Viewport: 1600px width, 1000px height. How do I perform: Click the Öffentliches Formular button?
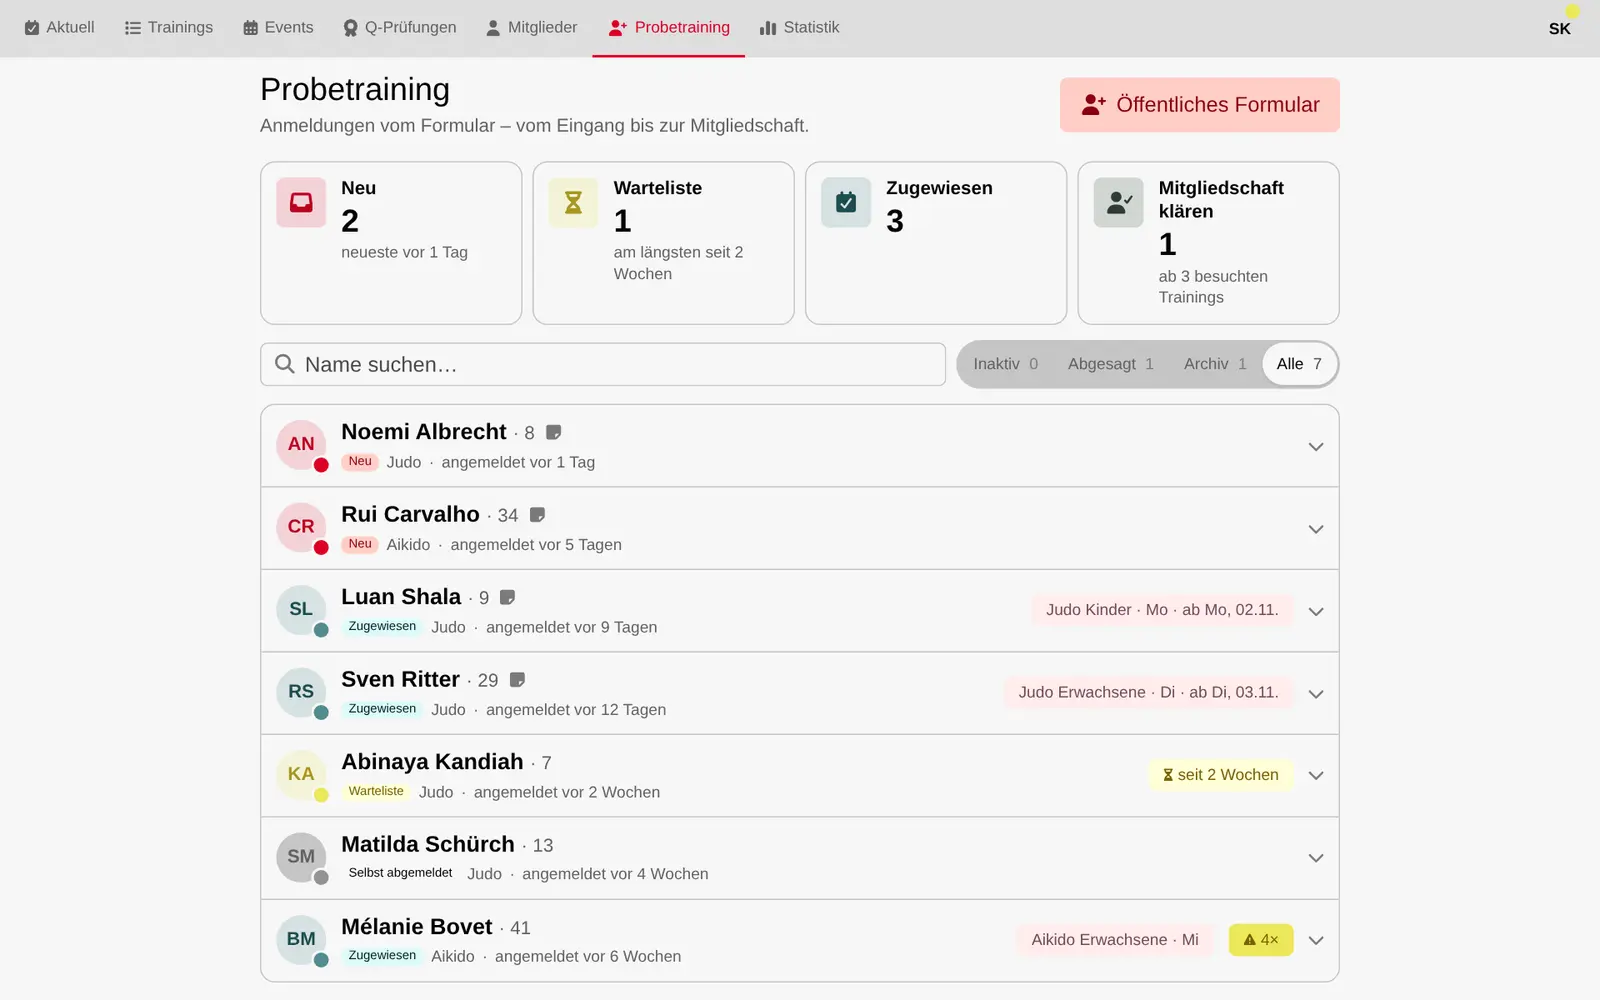pyautogui.click(x=1200, y=105)
